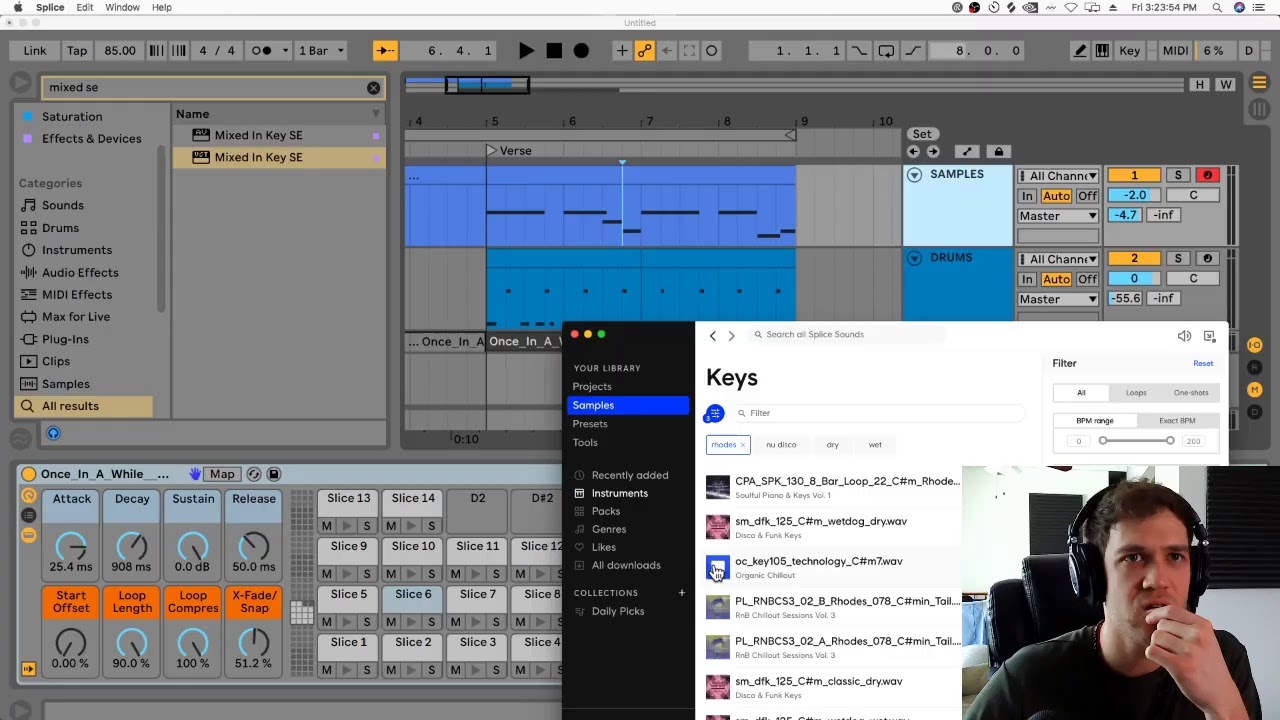This screenshot has width=1280, height=720.
Task: Open DRUMS All Channels input dropdown
Action: 1058,259
